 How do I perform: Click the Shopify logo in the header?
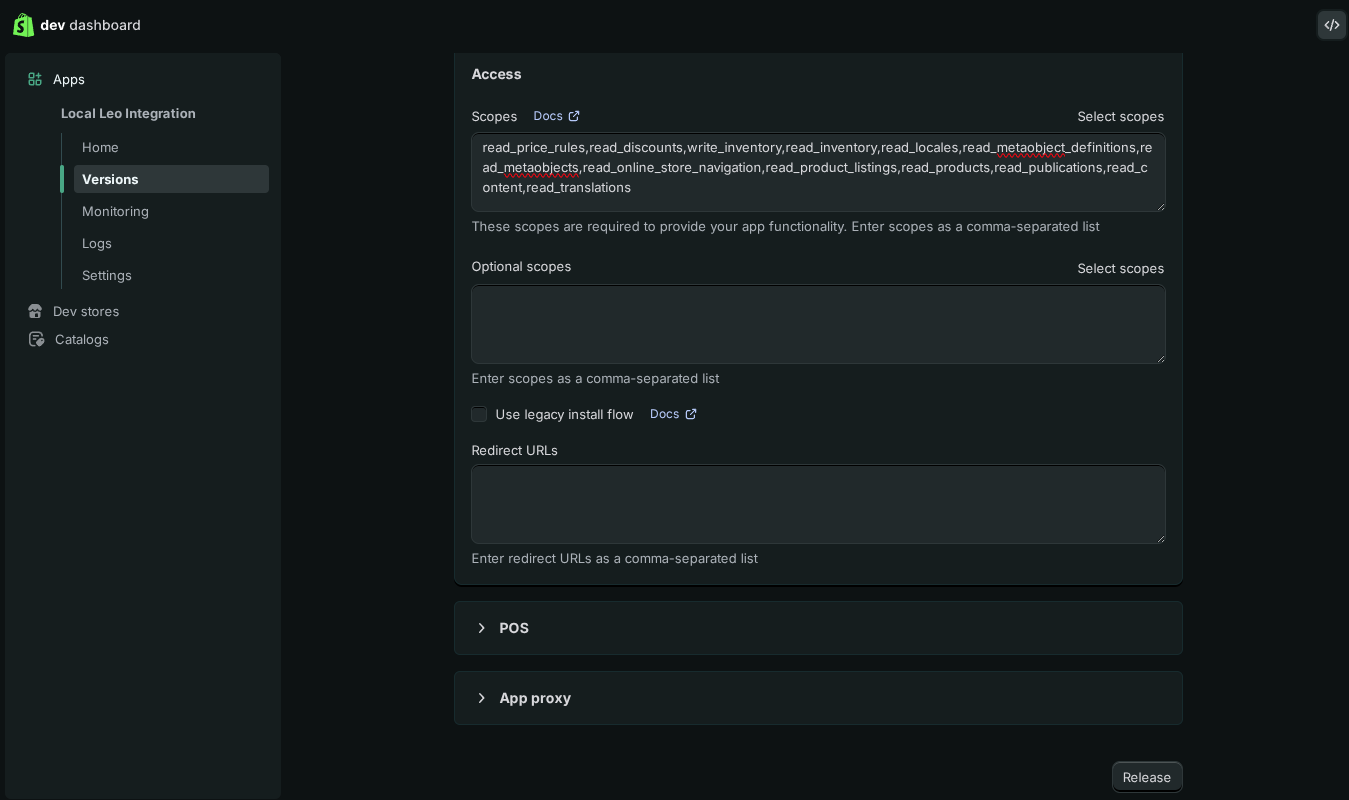tap(23, 25)
